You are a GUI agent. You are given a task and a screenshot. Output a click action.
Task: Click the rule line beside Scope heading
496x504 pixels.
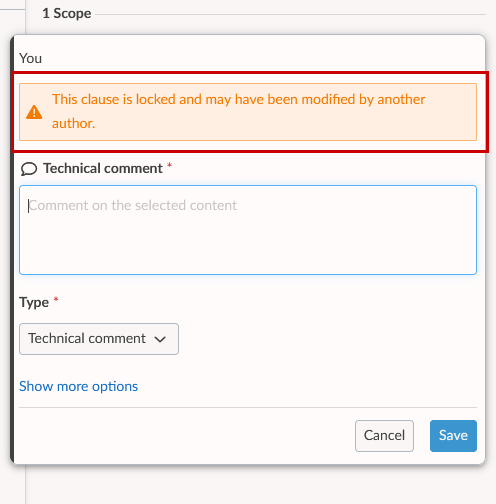click(290, 14)
